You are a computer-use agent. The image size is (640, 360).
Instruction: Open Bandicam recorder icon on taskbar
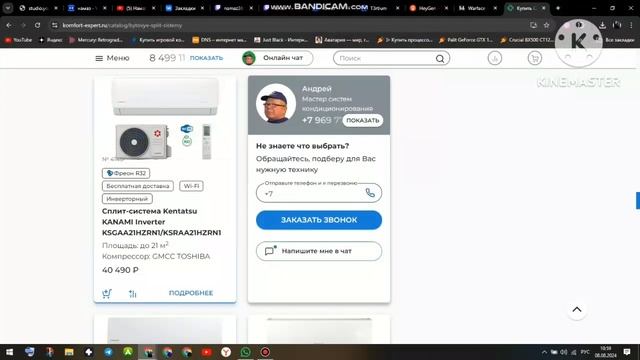[265, 352]
